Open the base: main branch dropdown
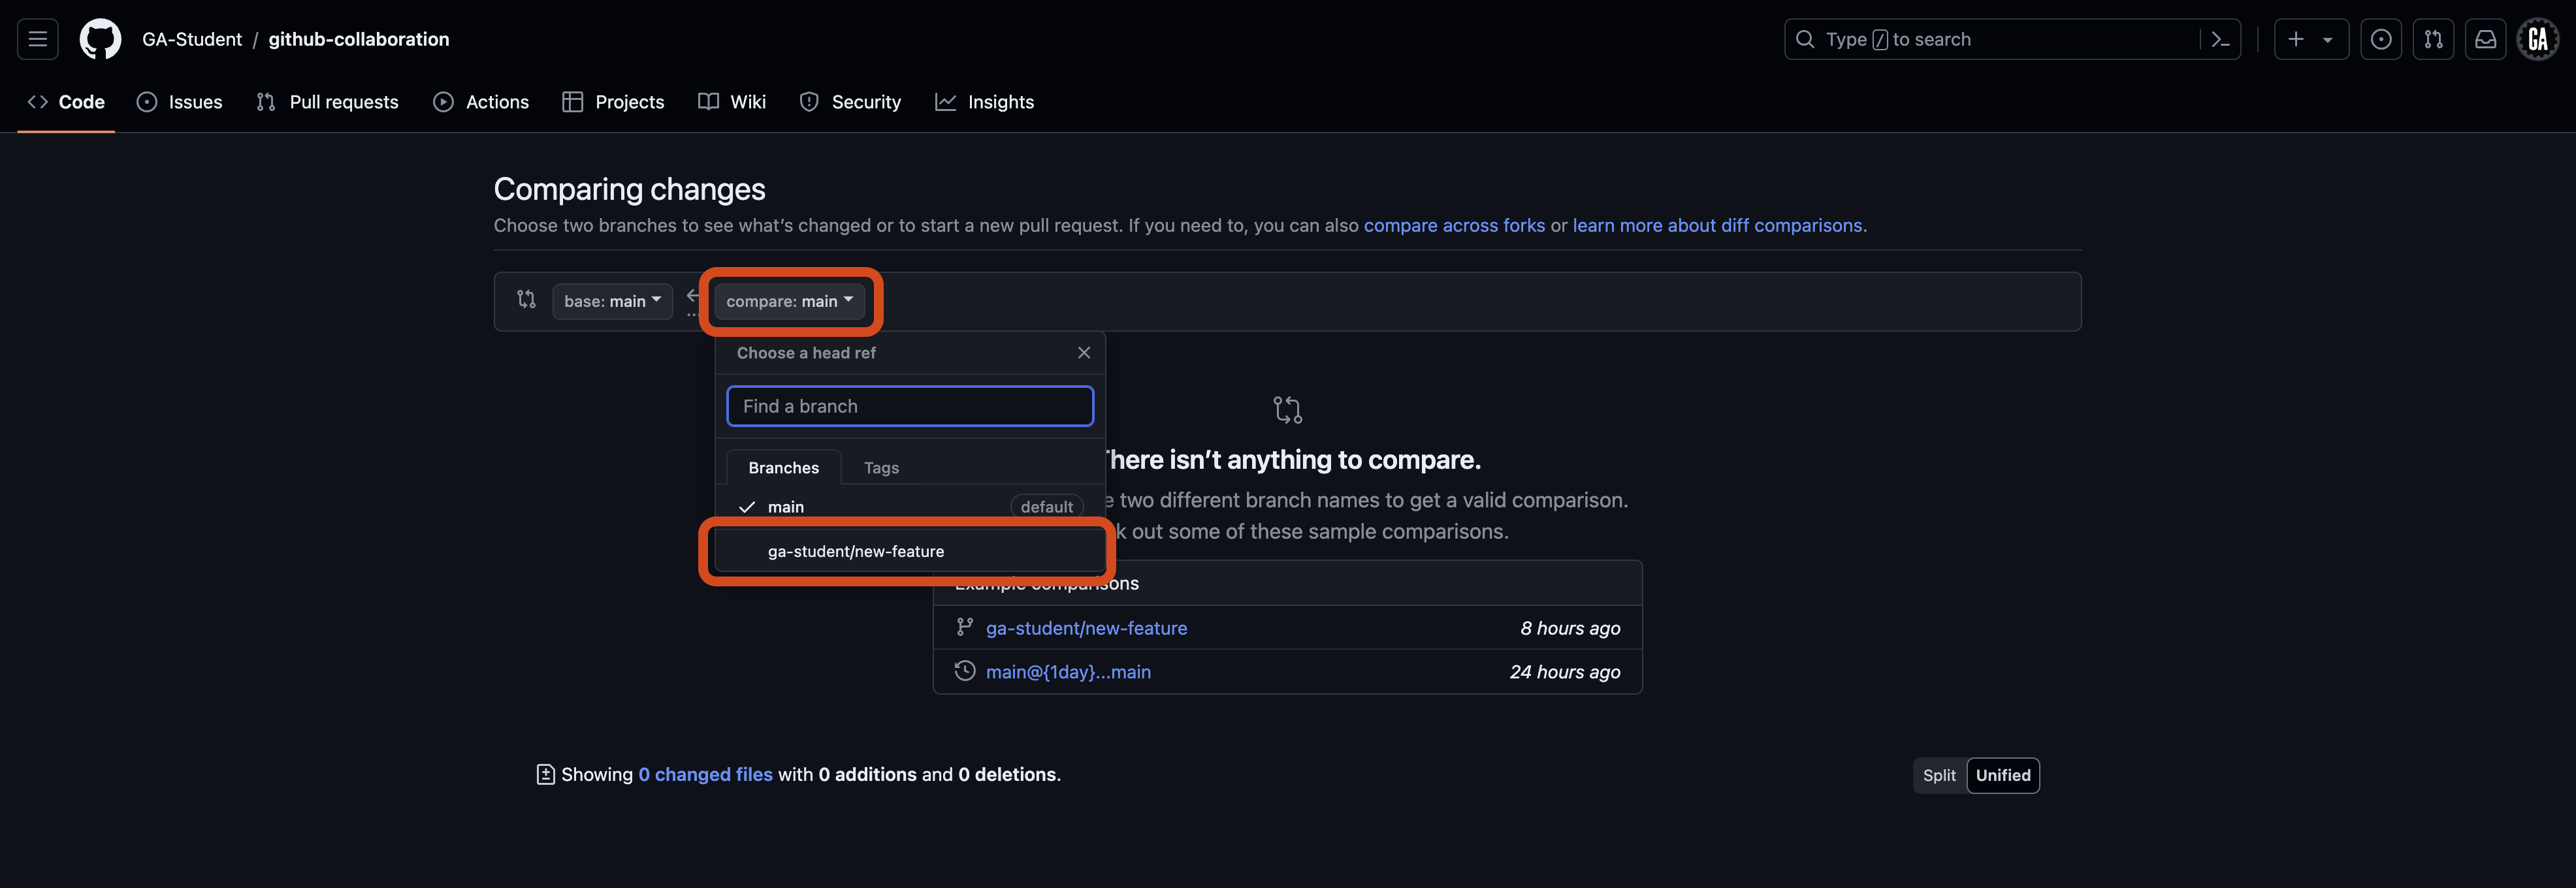 611,301
